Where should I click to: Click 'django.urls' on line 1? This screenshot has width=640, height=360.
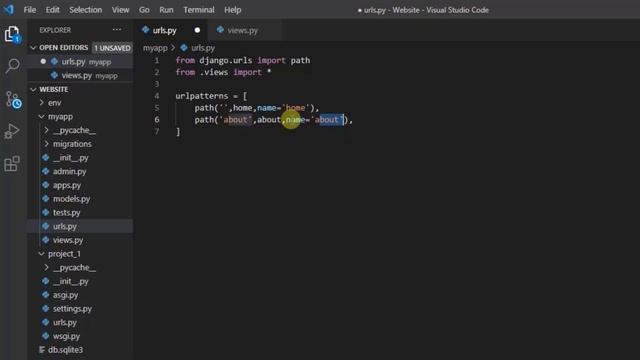[226, 60]
